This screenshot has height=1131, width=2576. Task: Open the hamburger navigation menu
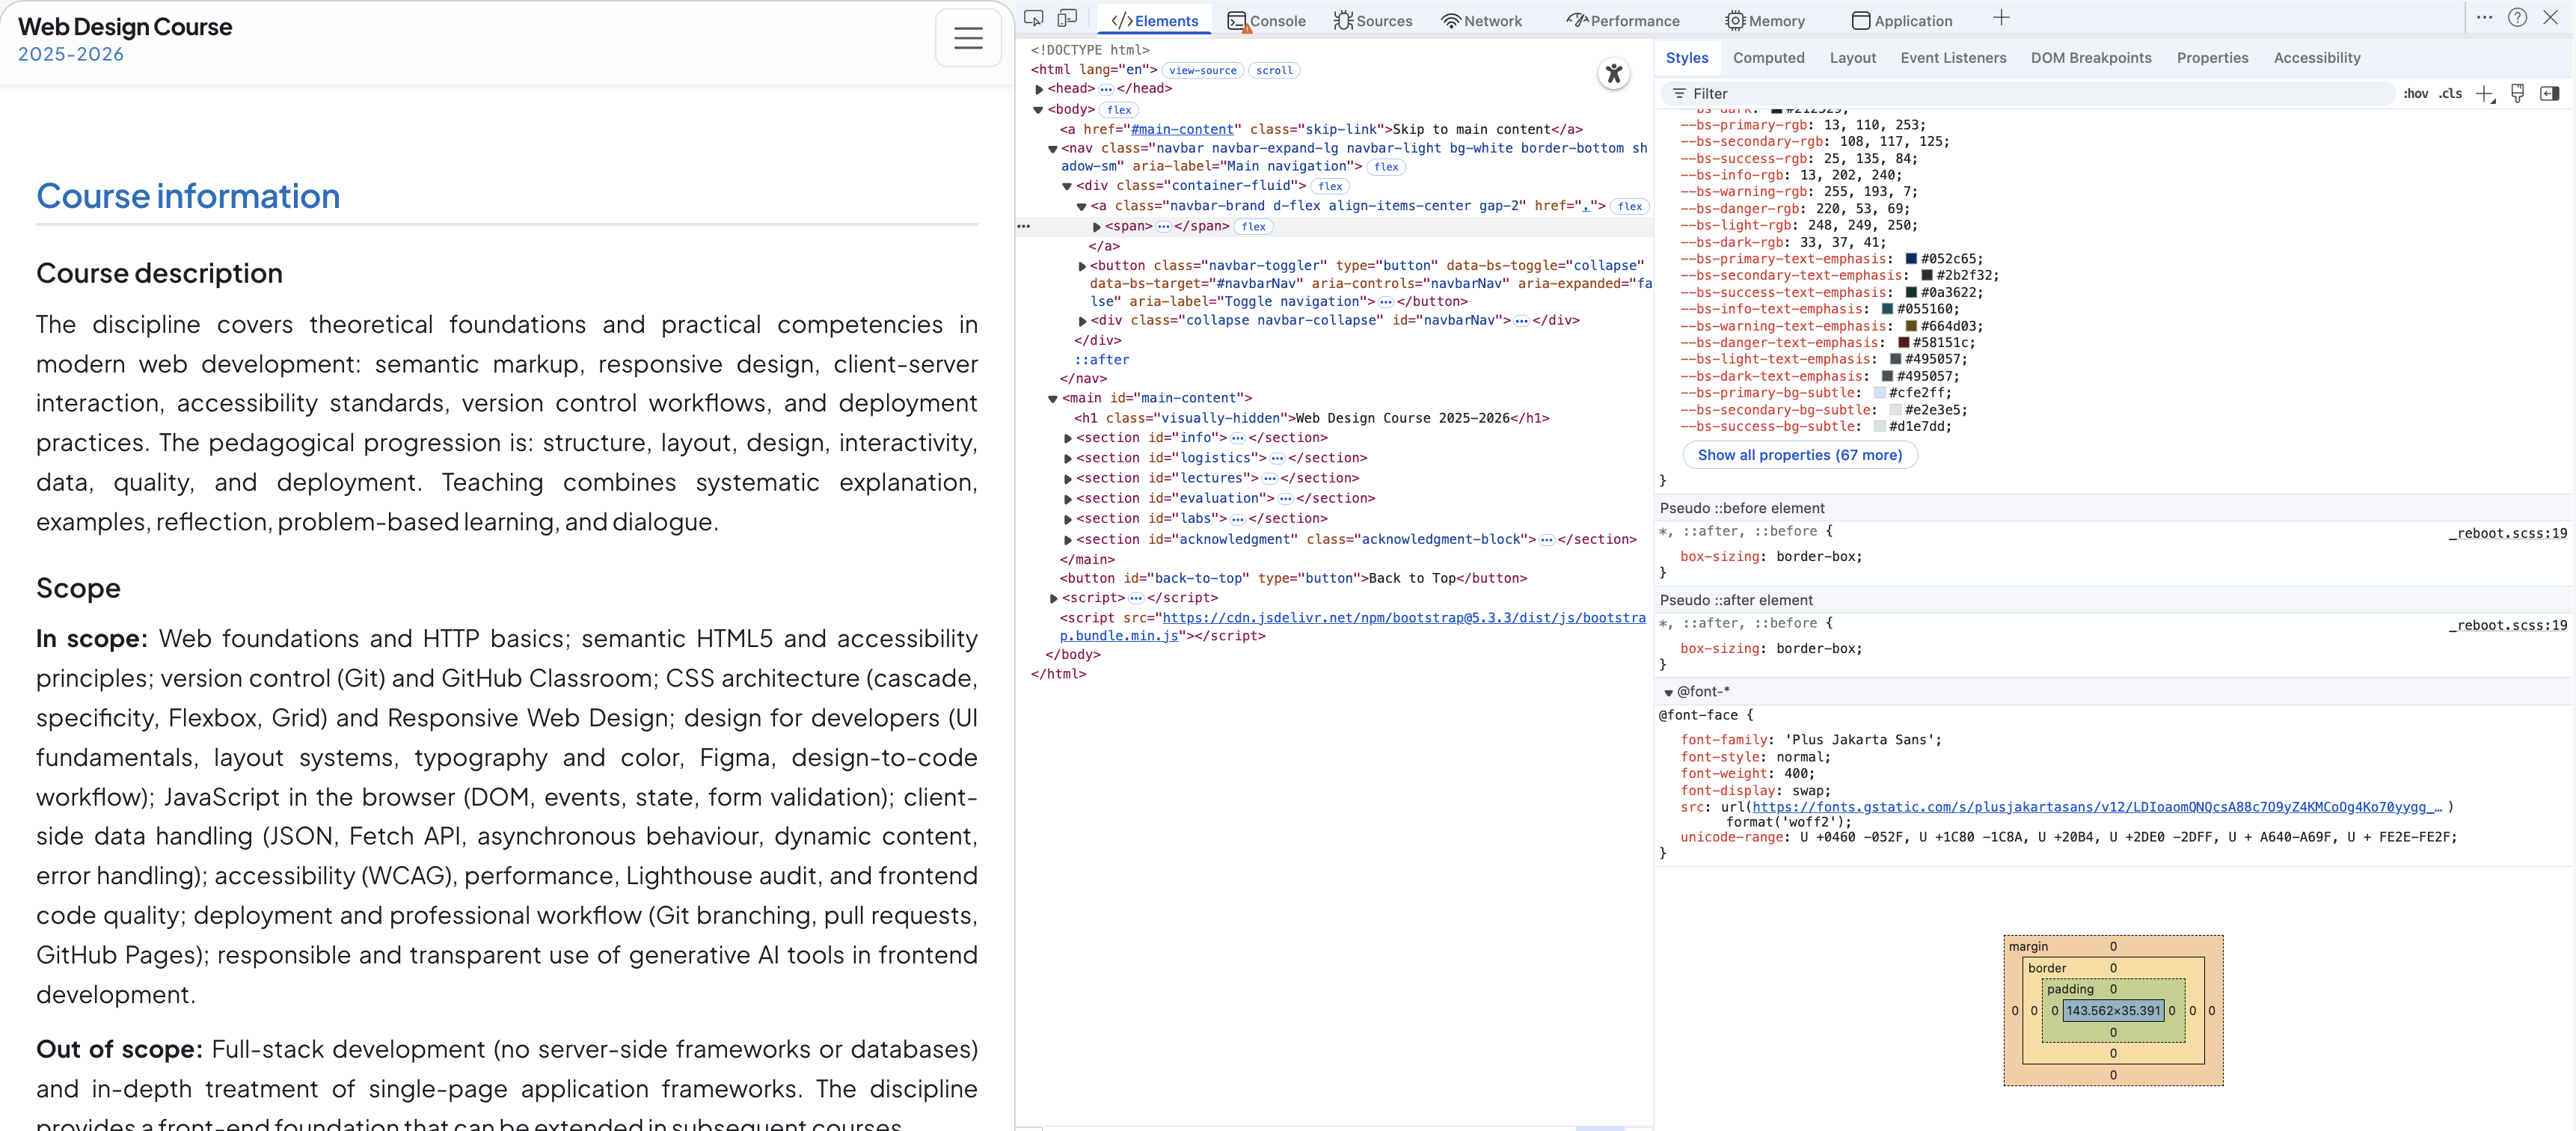967,39
